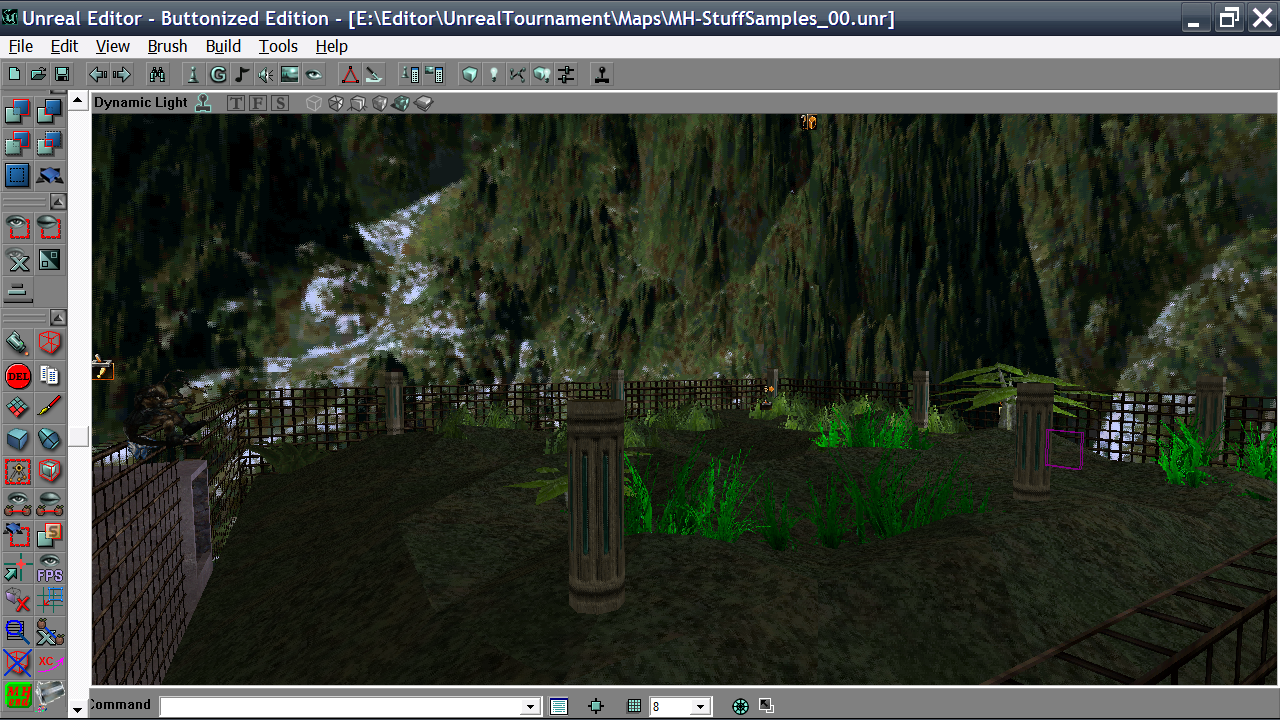This screenshot has width=1280, height=720.
Task: Toggle the T button in viewport toolbar
Action: tap(235, 103)
